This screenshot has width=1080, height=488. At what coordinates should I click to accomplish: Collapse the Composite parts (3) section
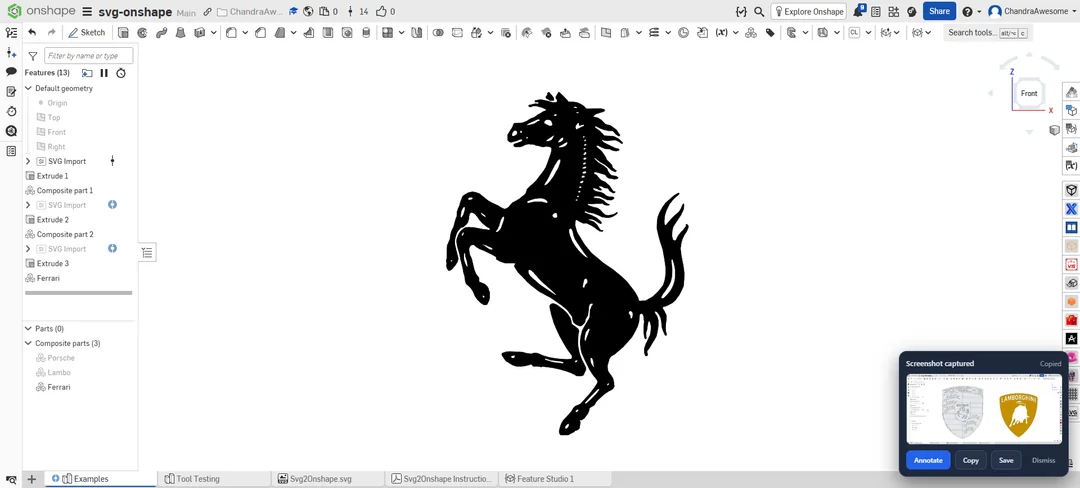click(29, 343)
